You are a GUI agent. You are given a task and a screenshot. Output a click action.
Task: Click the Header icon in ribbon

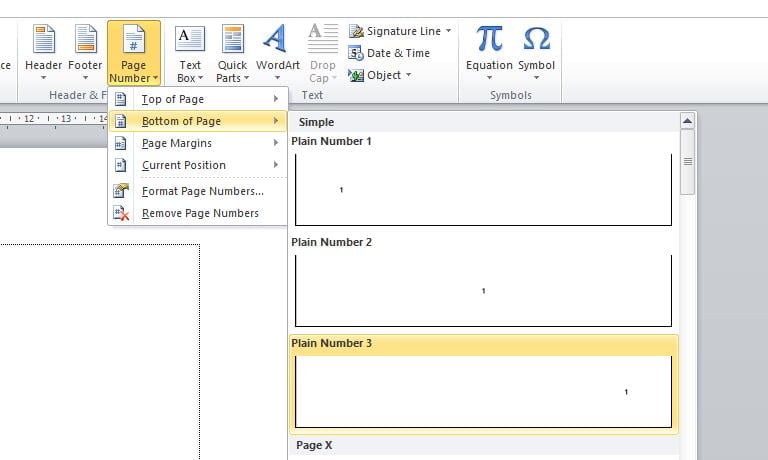tap(43, 40)
